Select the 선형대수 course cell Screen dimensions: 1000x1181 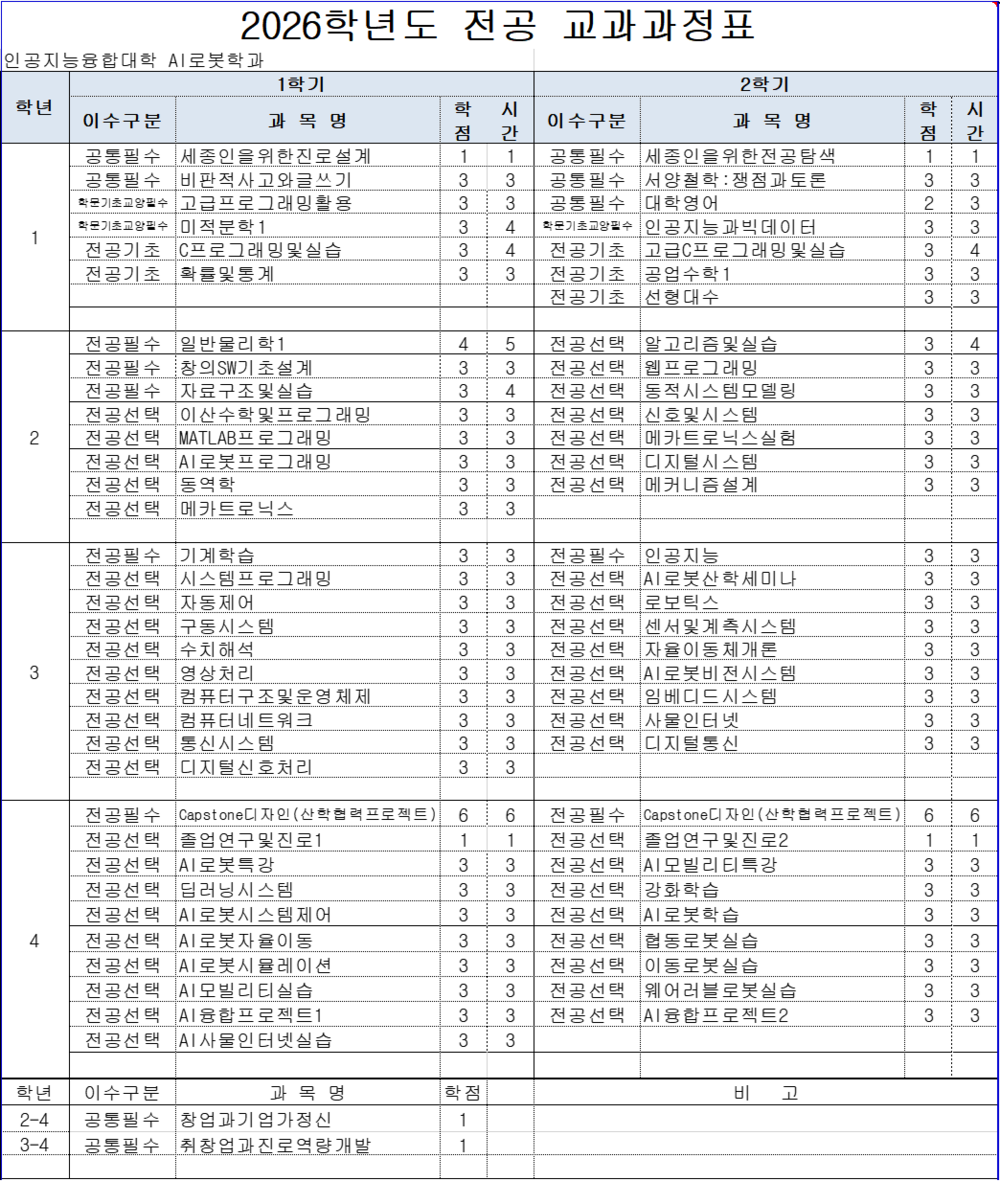pyautogui.click(x=772, y=297)
